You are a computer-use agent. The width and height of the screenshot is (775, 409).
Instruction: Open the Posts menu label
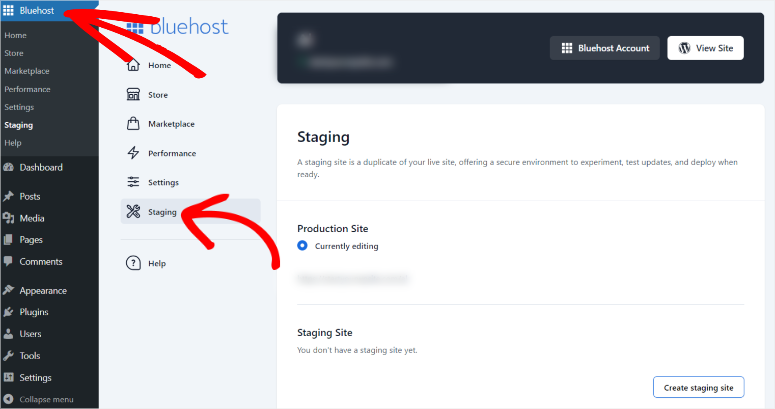[x=30, y=196]
